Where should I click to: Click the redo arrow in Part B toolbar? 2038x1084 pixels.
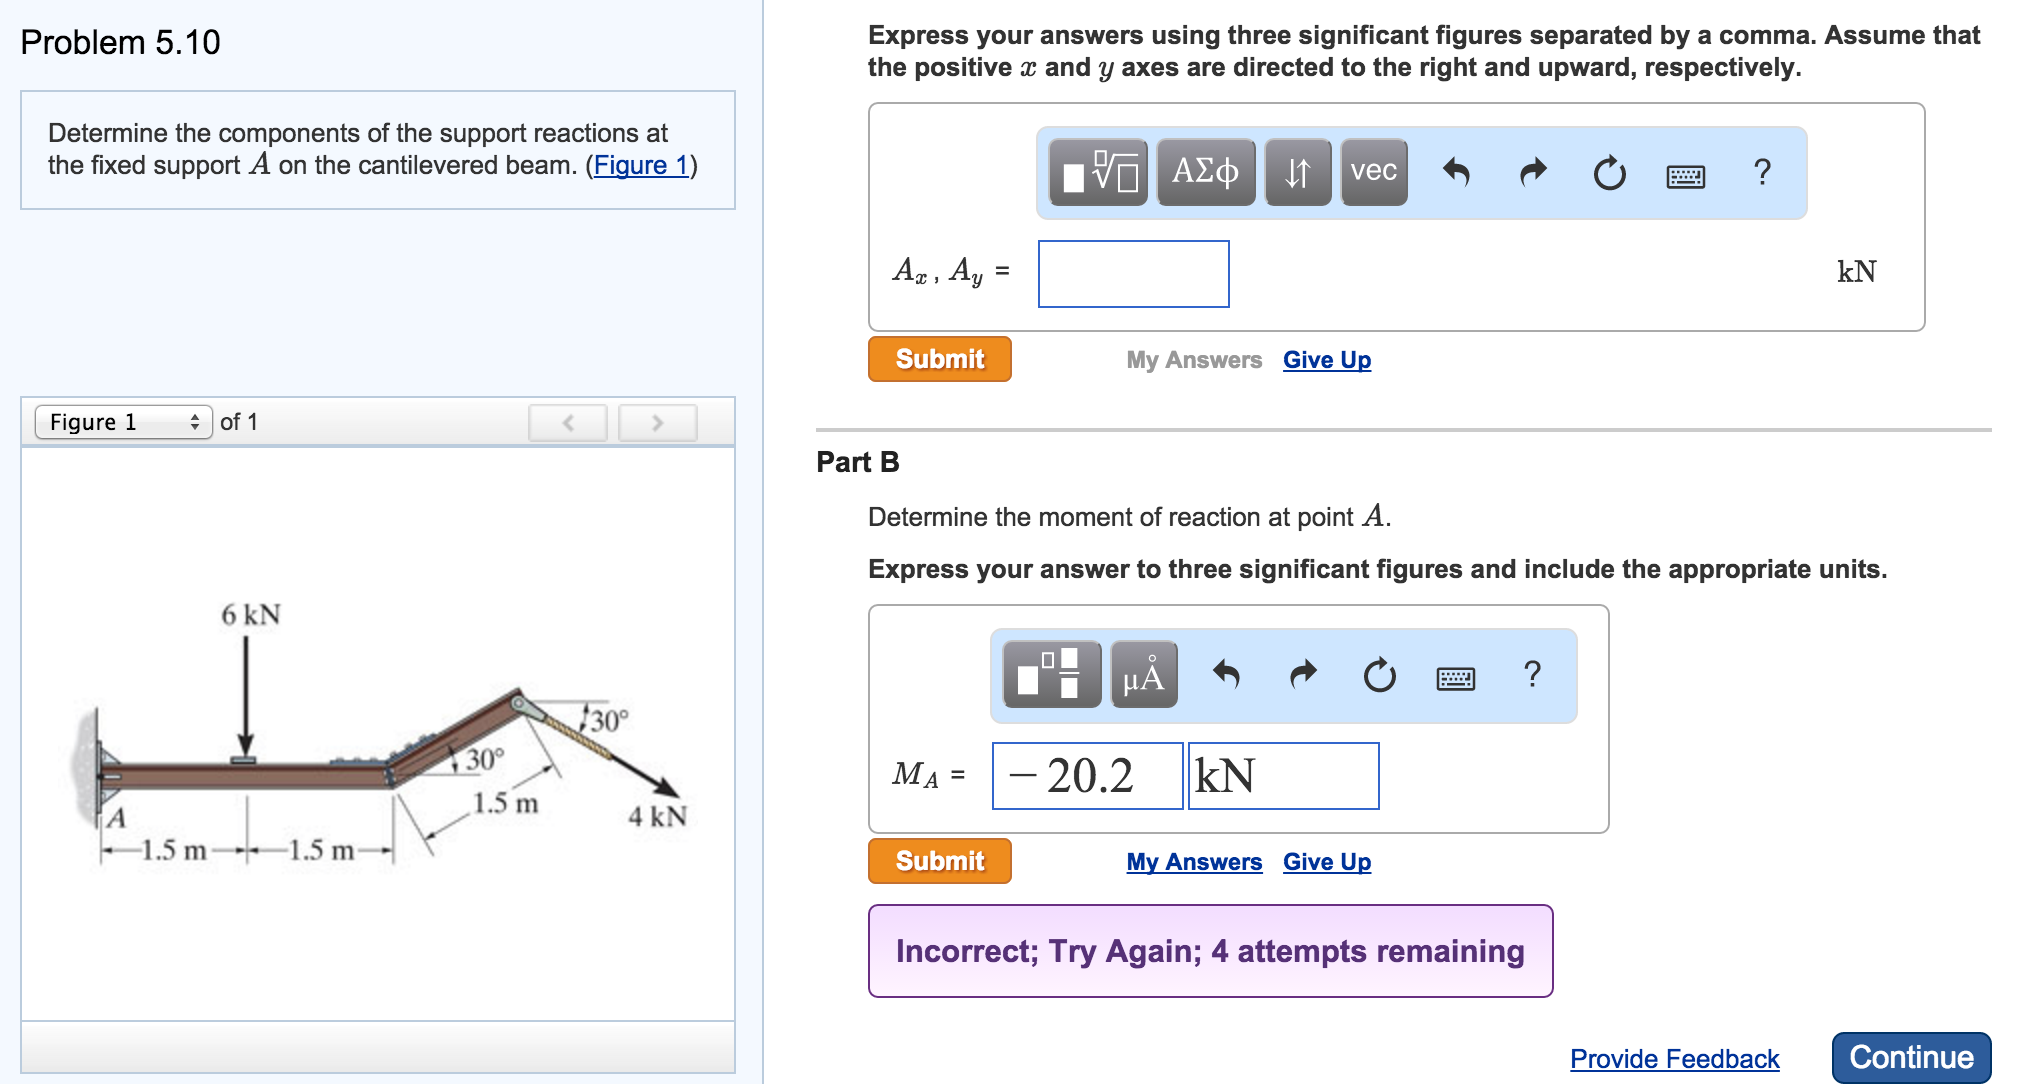pyautogui.click(x=1303, y=675)
